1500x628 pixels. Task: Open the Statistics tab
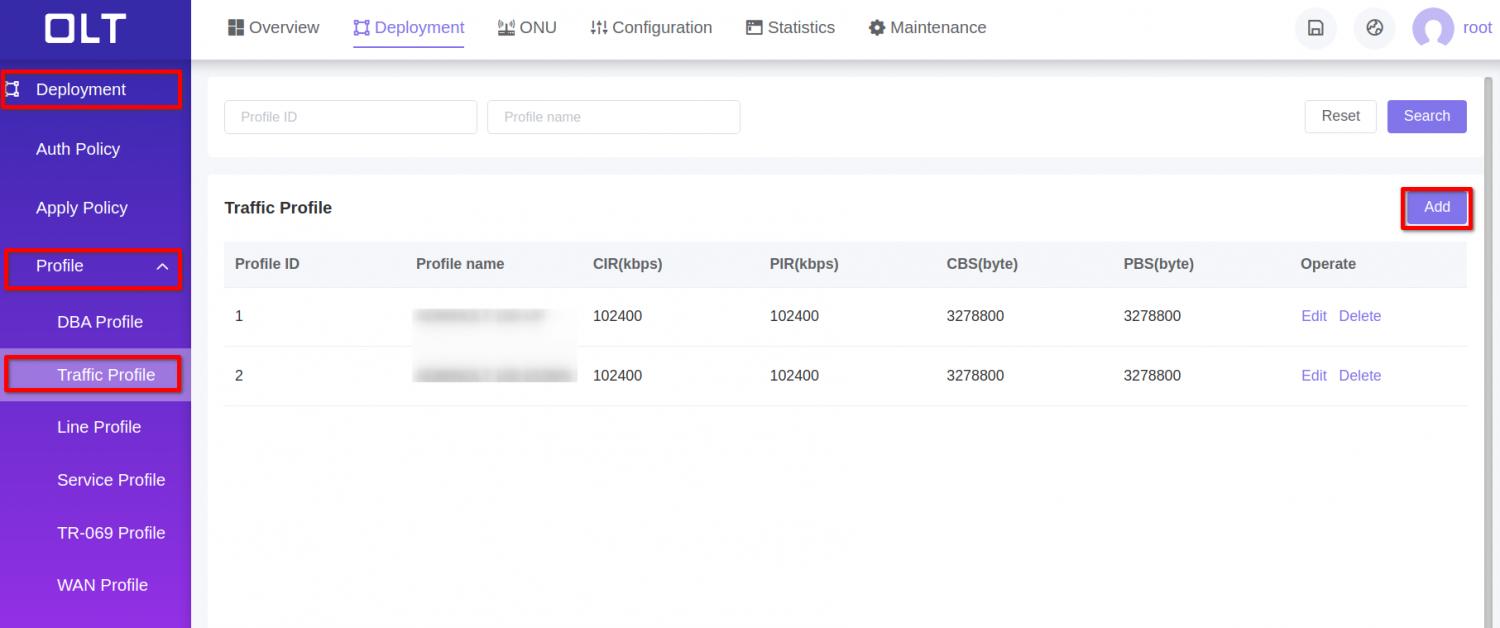point(790,28)
